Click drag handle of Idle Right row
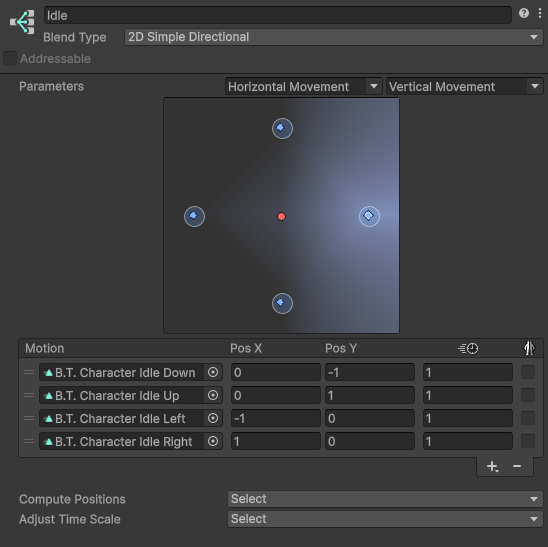 (29, 441)
